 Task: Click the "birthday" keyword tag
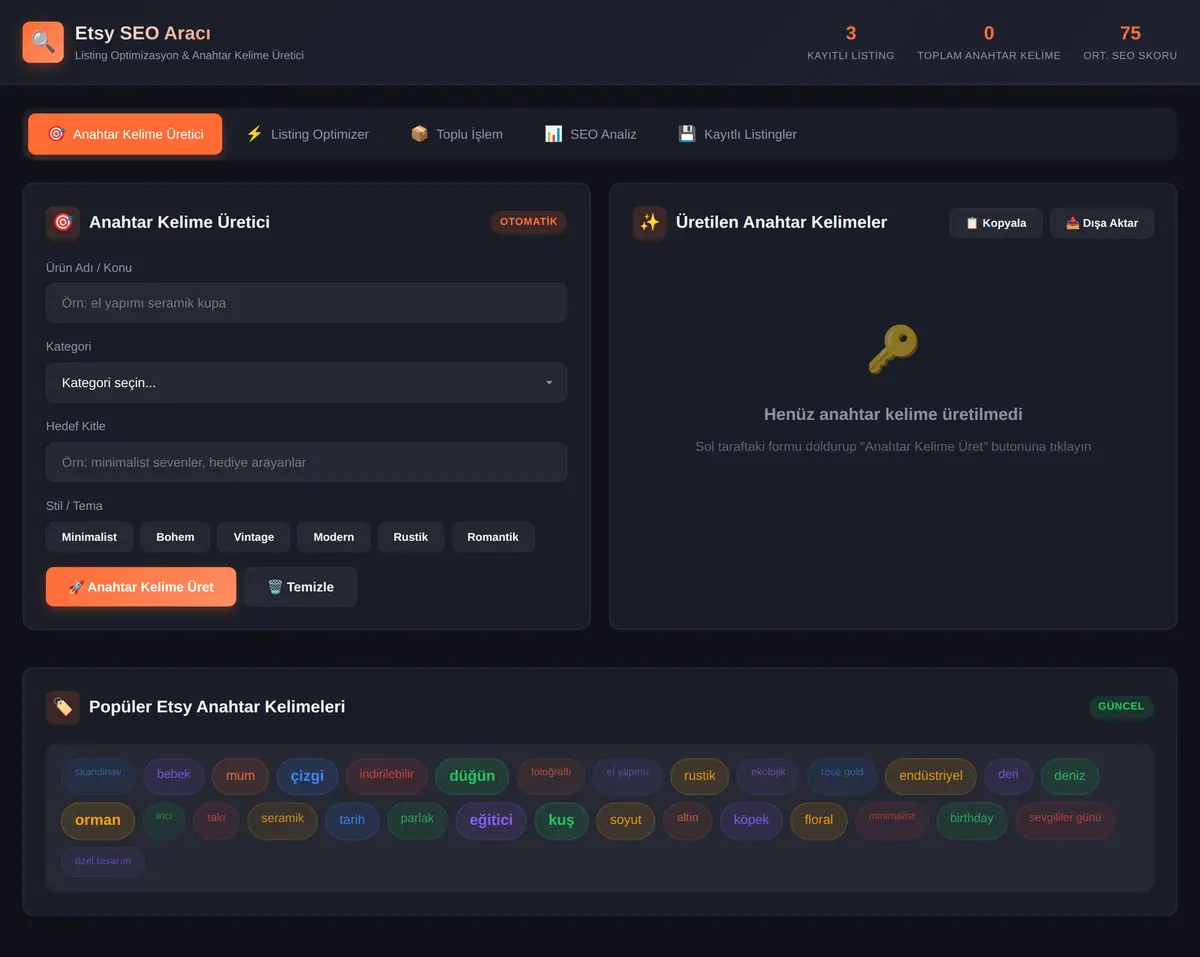[x=972, y=820]
